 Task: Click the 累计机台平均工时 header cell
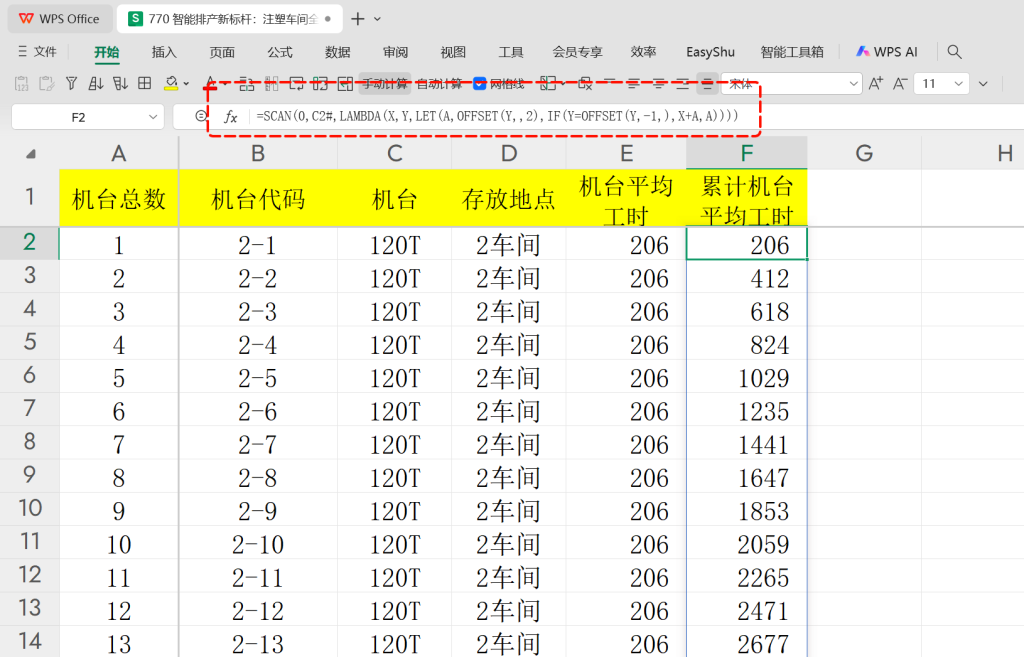pos(746,199)
